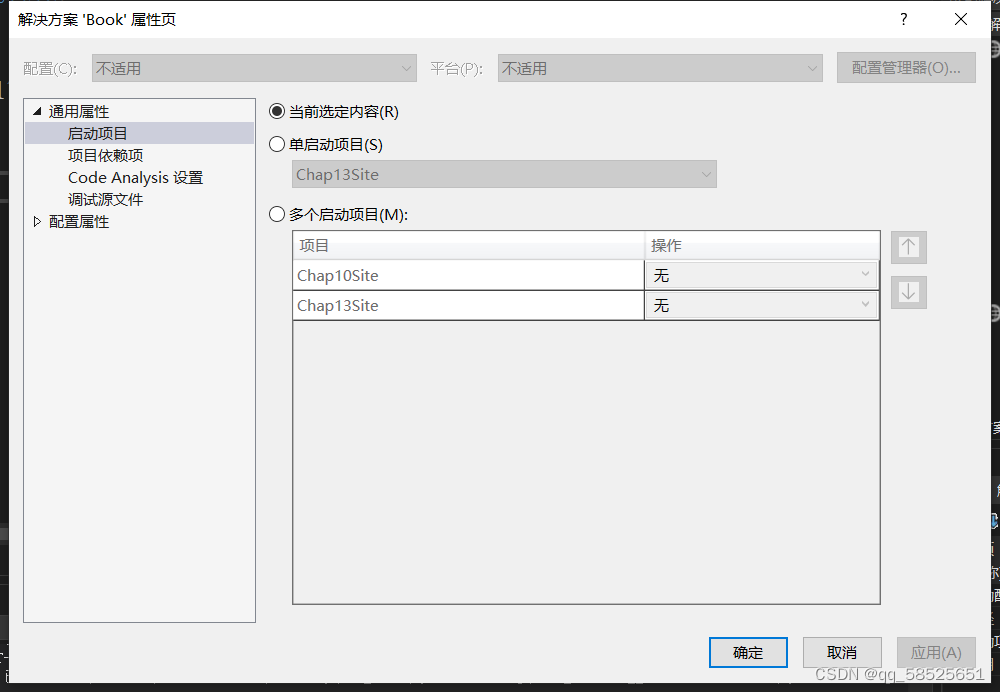Click the move up arrow button

click(x=909, y=247)
